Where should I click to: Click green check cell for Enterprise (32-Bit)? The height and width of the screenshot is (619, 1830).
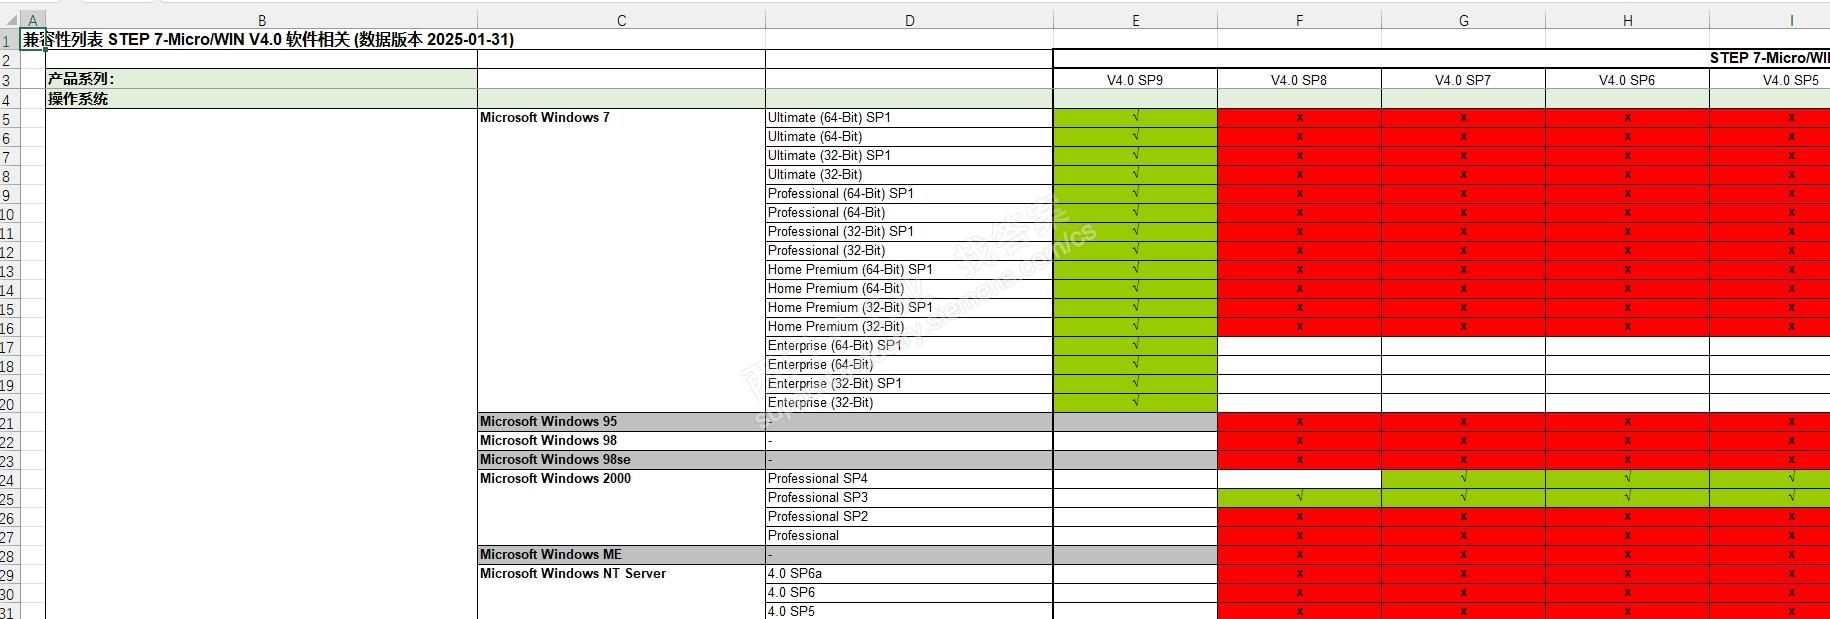coord(1135,403)
